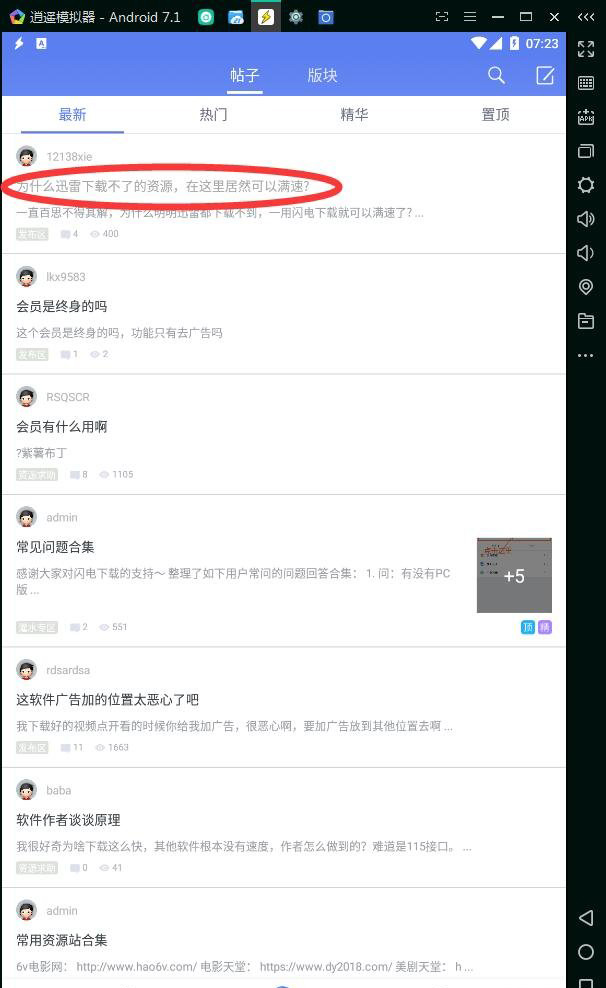Tap the Android back triangle button

[x=586, y=917]
